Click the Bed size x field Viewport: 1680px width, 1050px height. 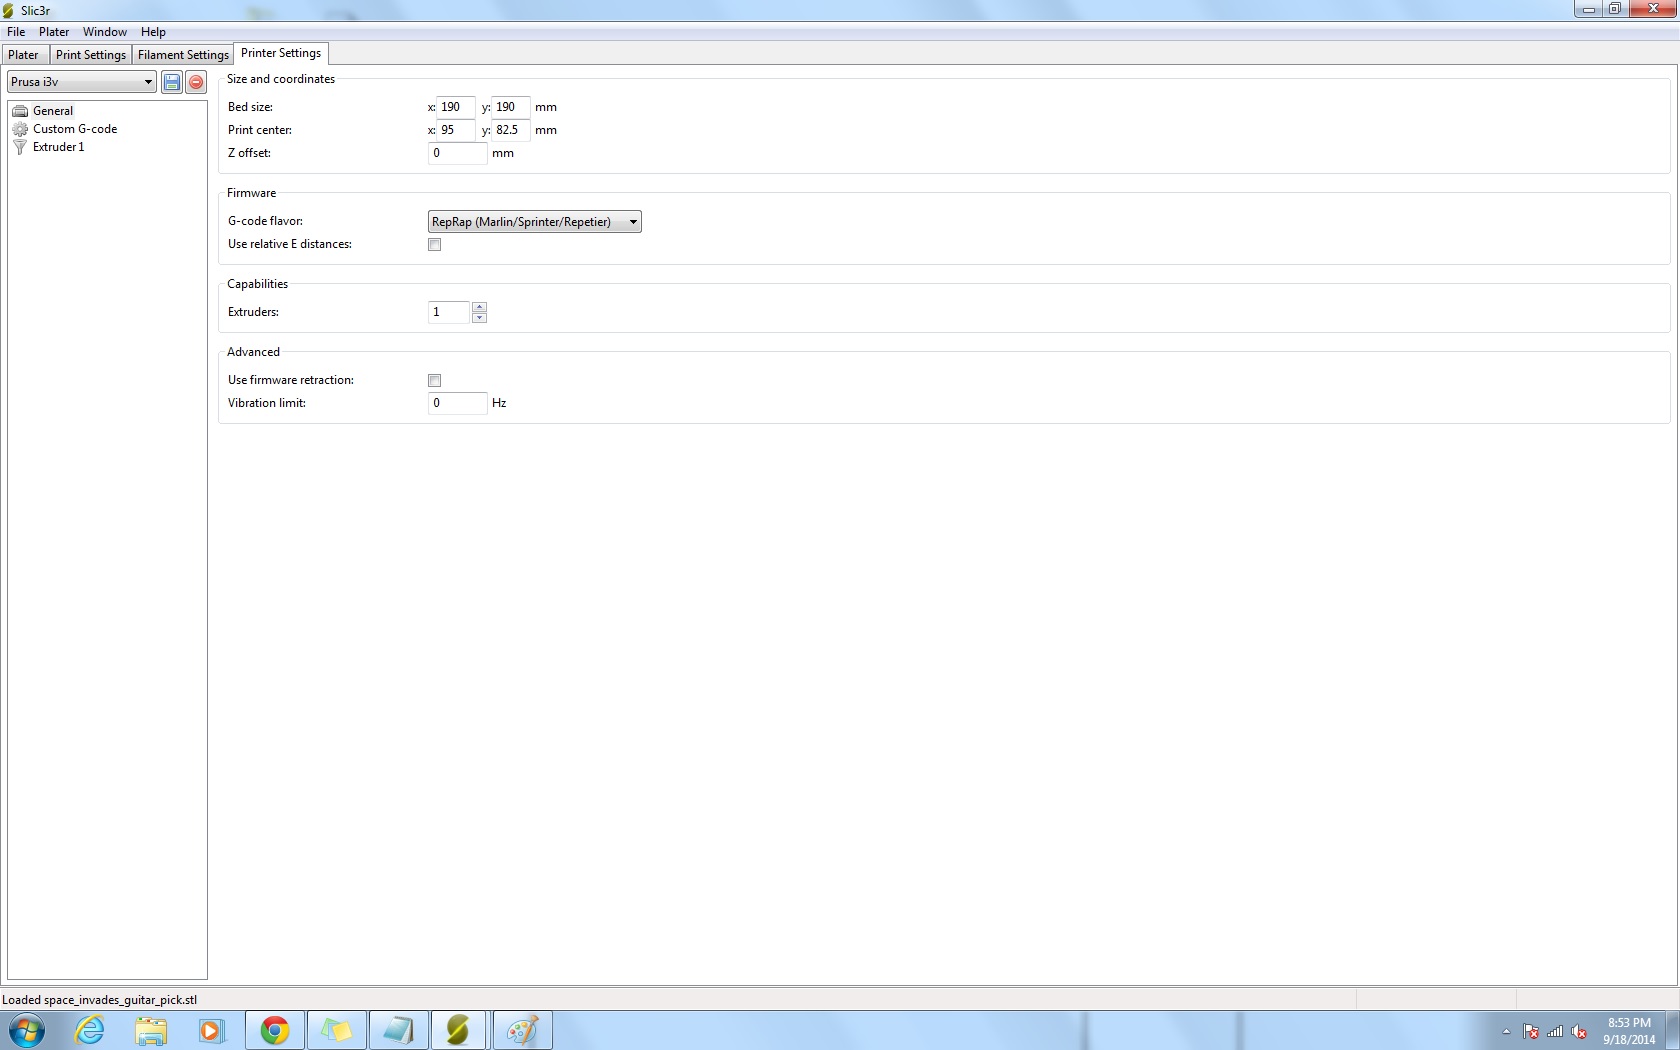[456, 107]
